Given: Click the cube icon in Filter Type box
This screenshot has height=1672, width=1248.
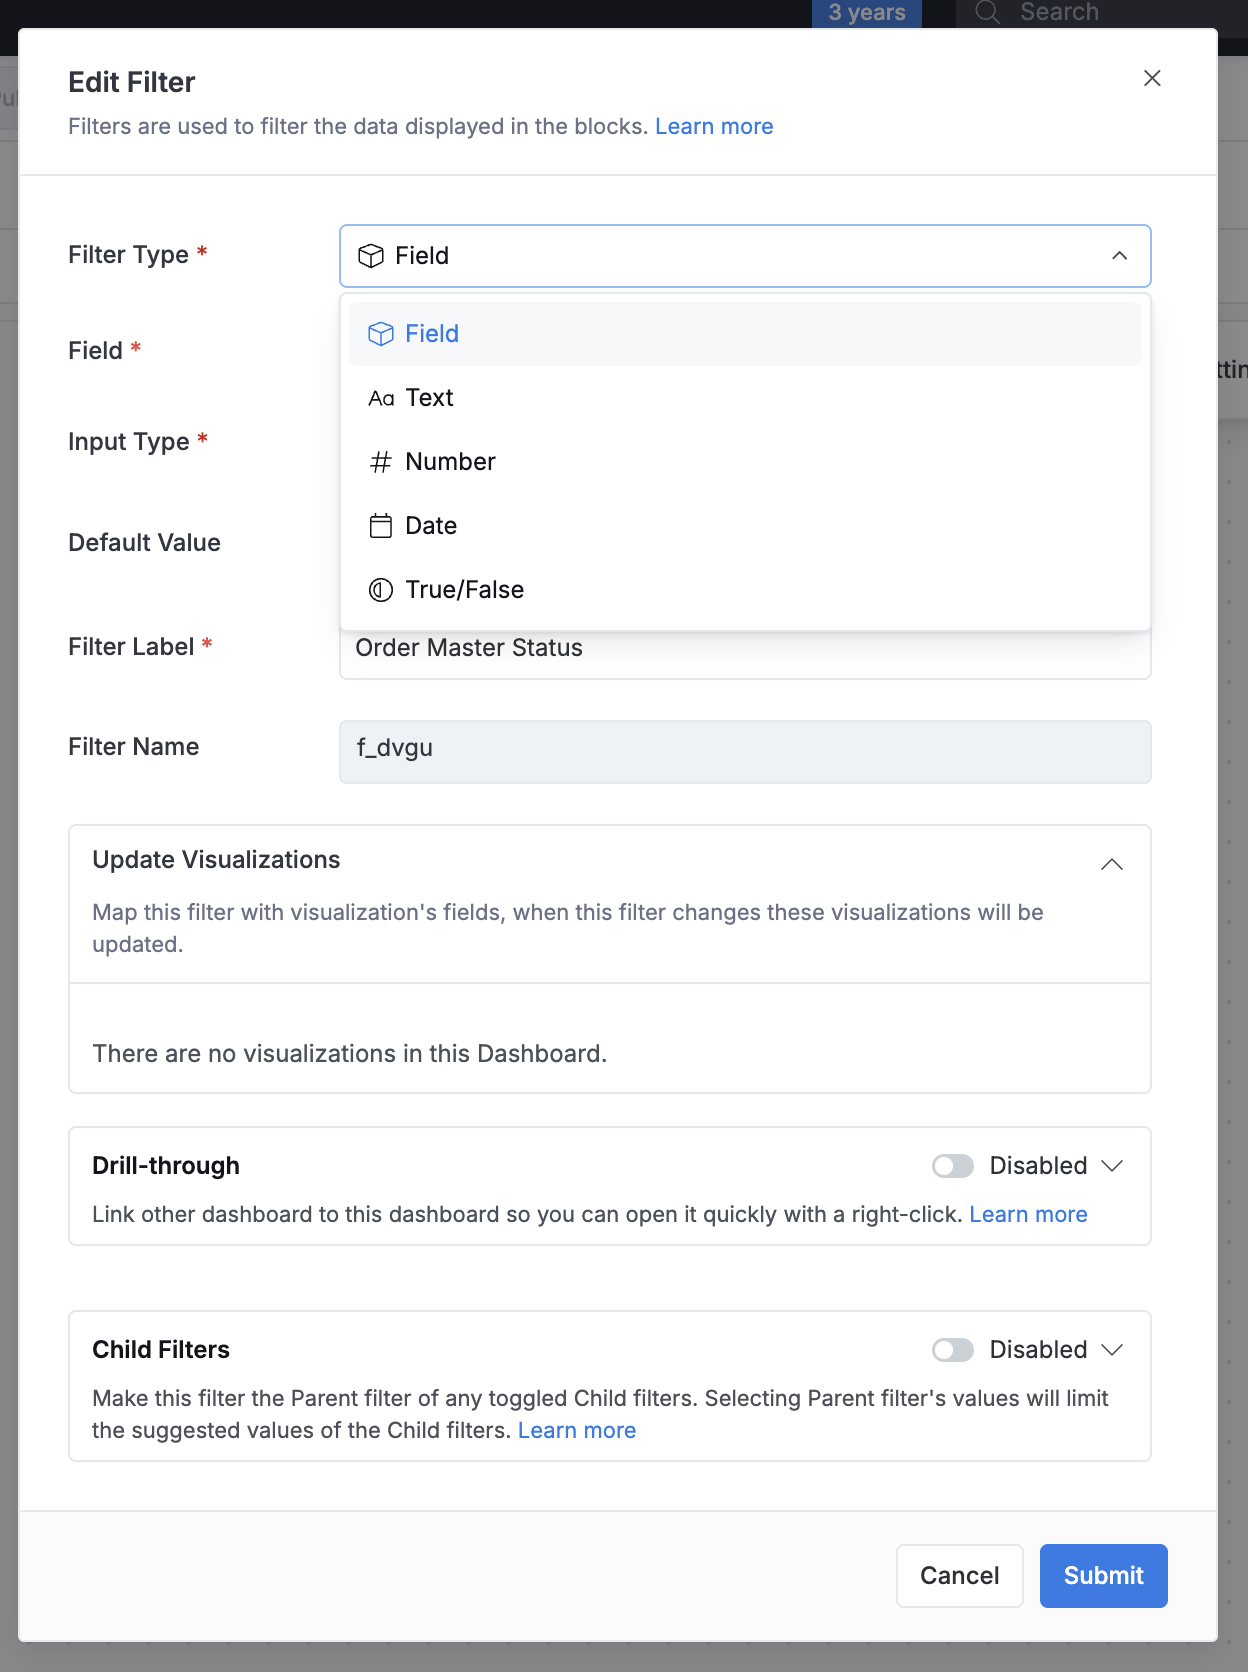Looking at the screenshot, I should [x=371, y=256].
